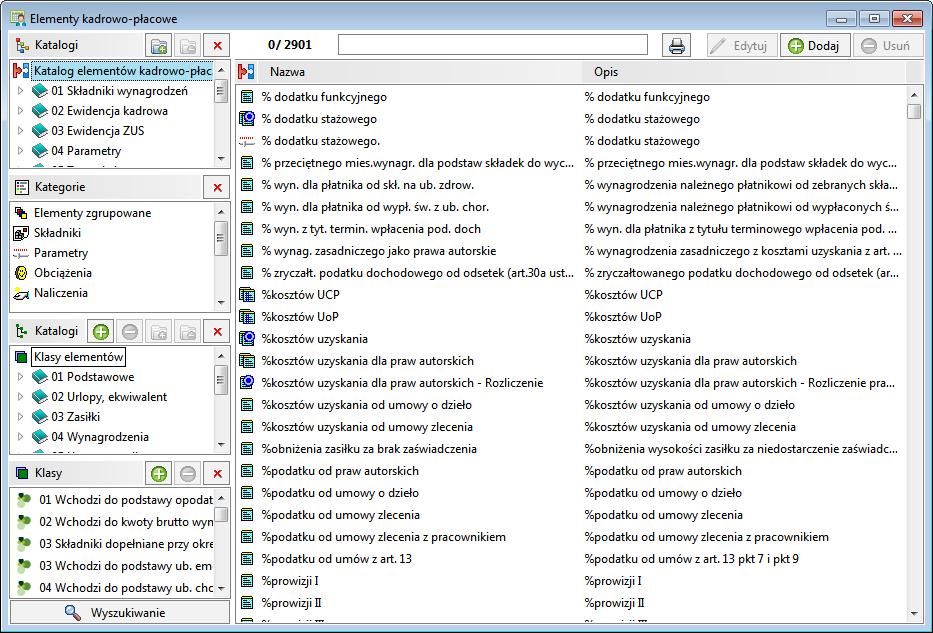This screenshot has width=933, height=633.
Task: Click the Dodaj button
Action: coord(815,46)
